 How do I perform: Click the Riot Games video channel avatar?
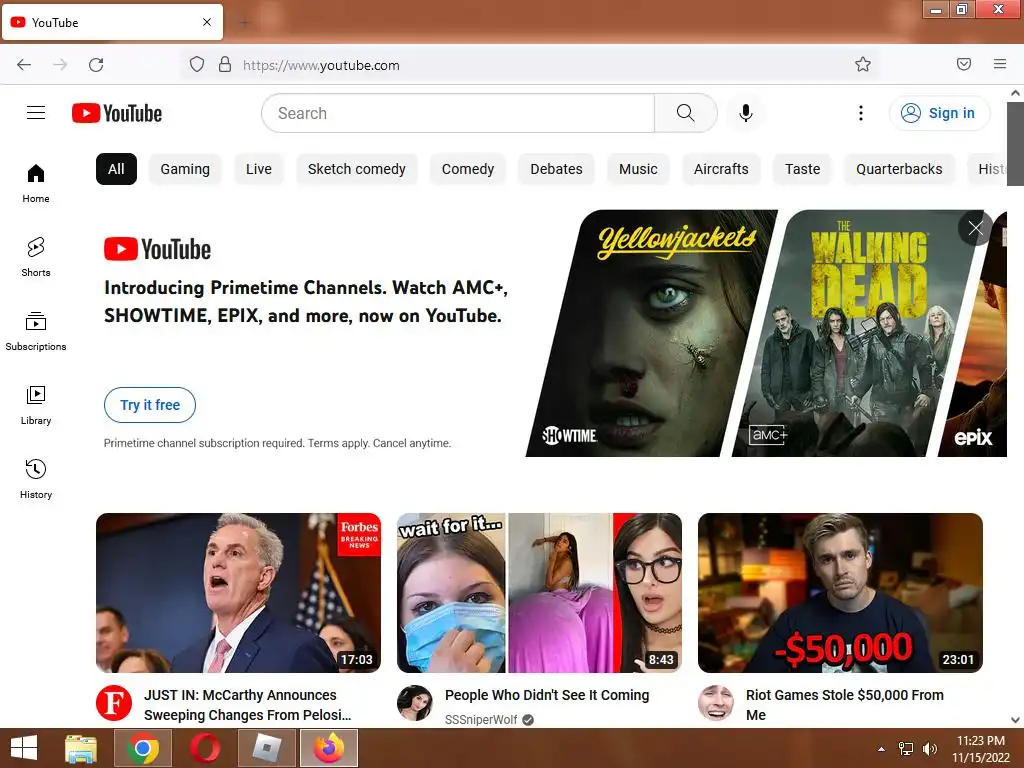(x=716, y=703)
